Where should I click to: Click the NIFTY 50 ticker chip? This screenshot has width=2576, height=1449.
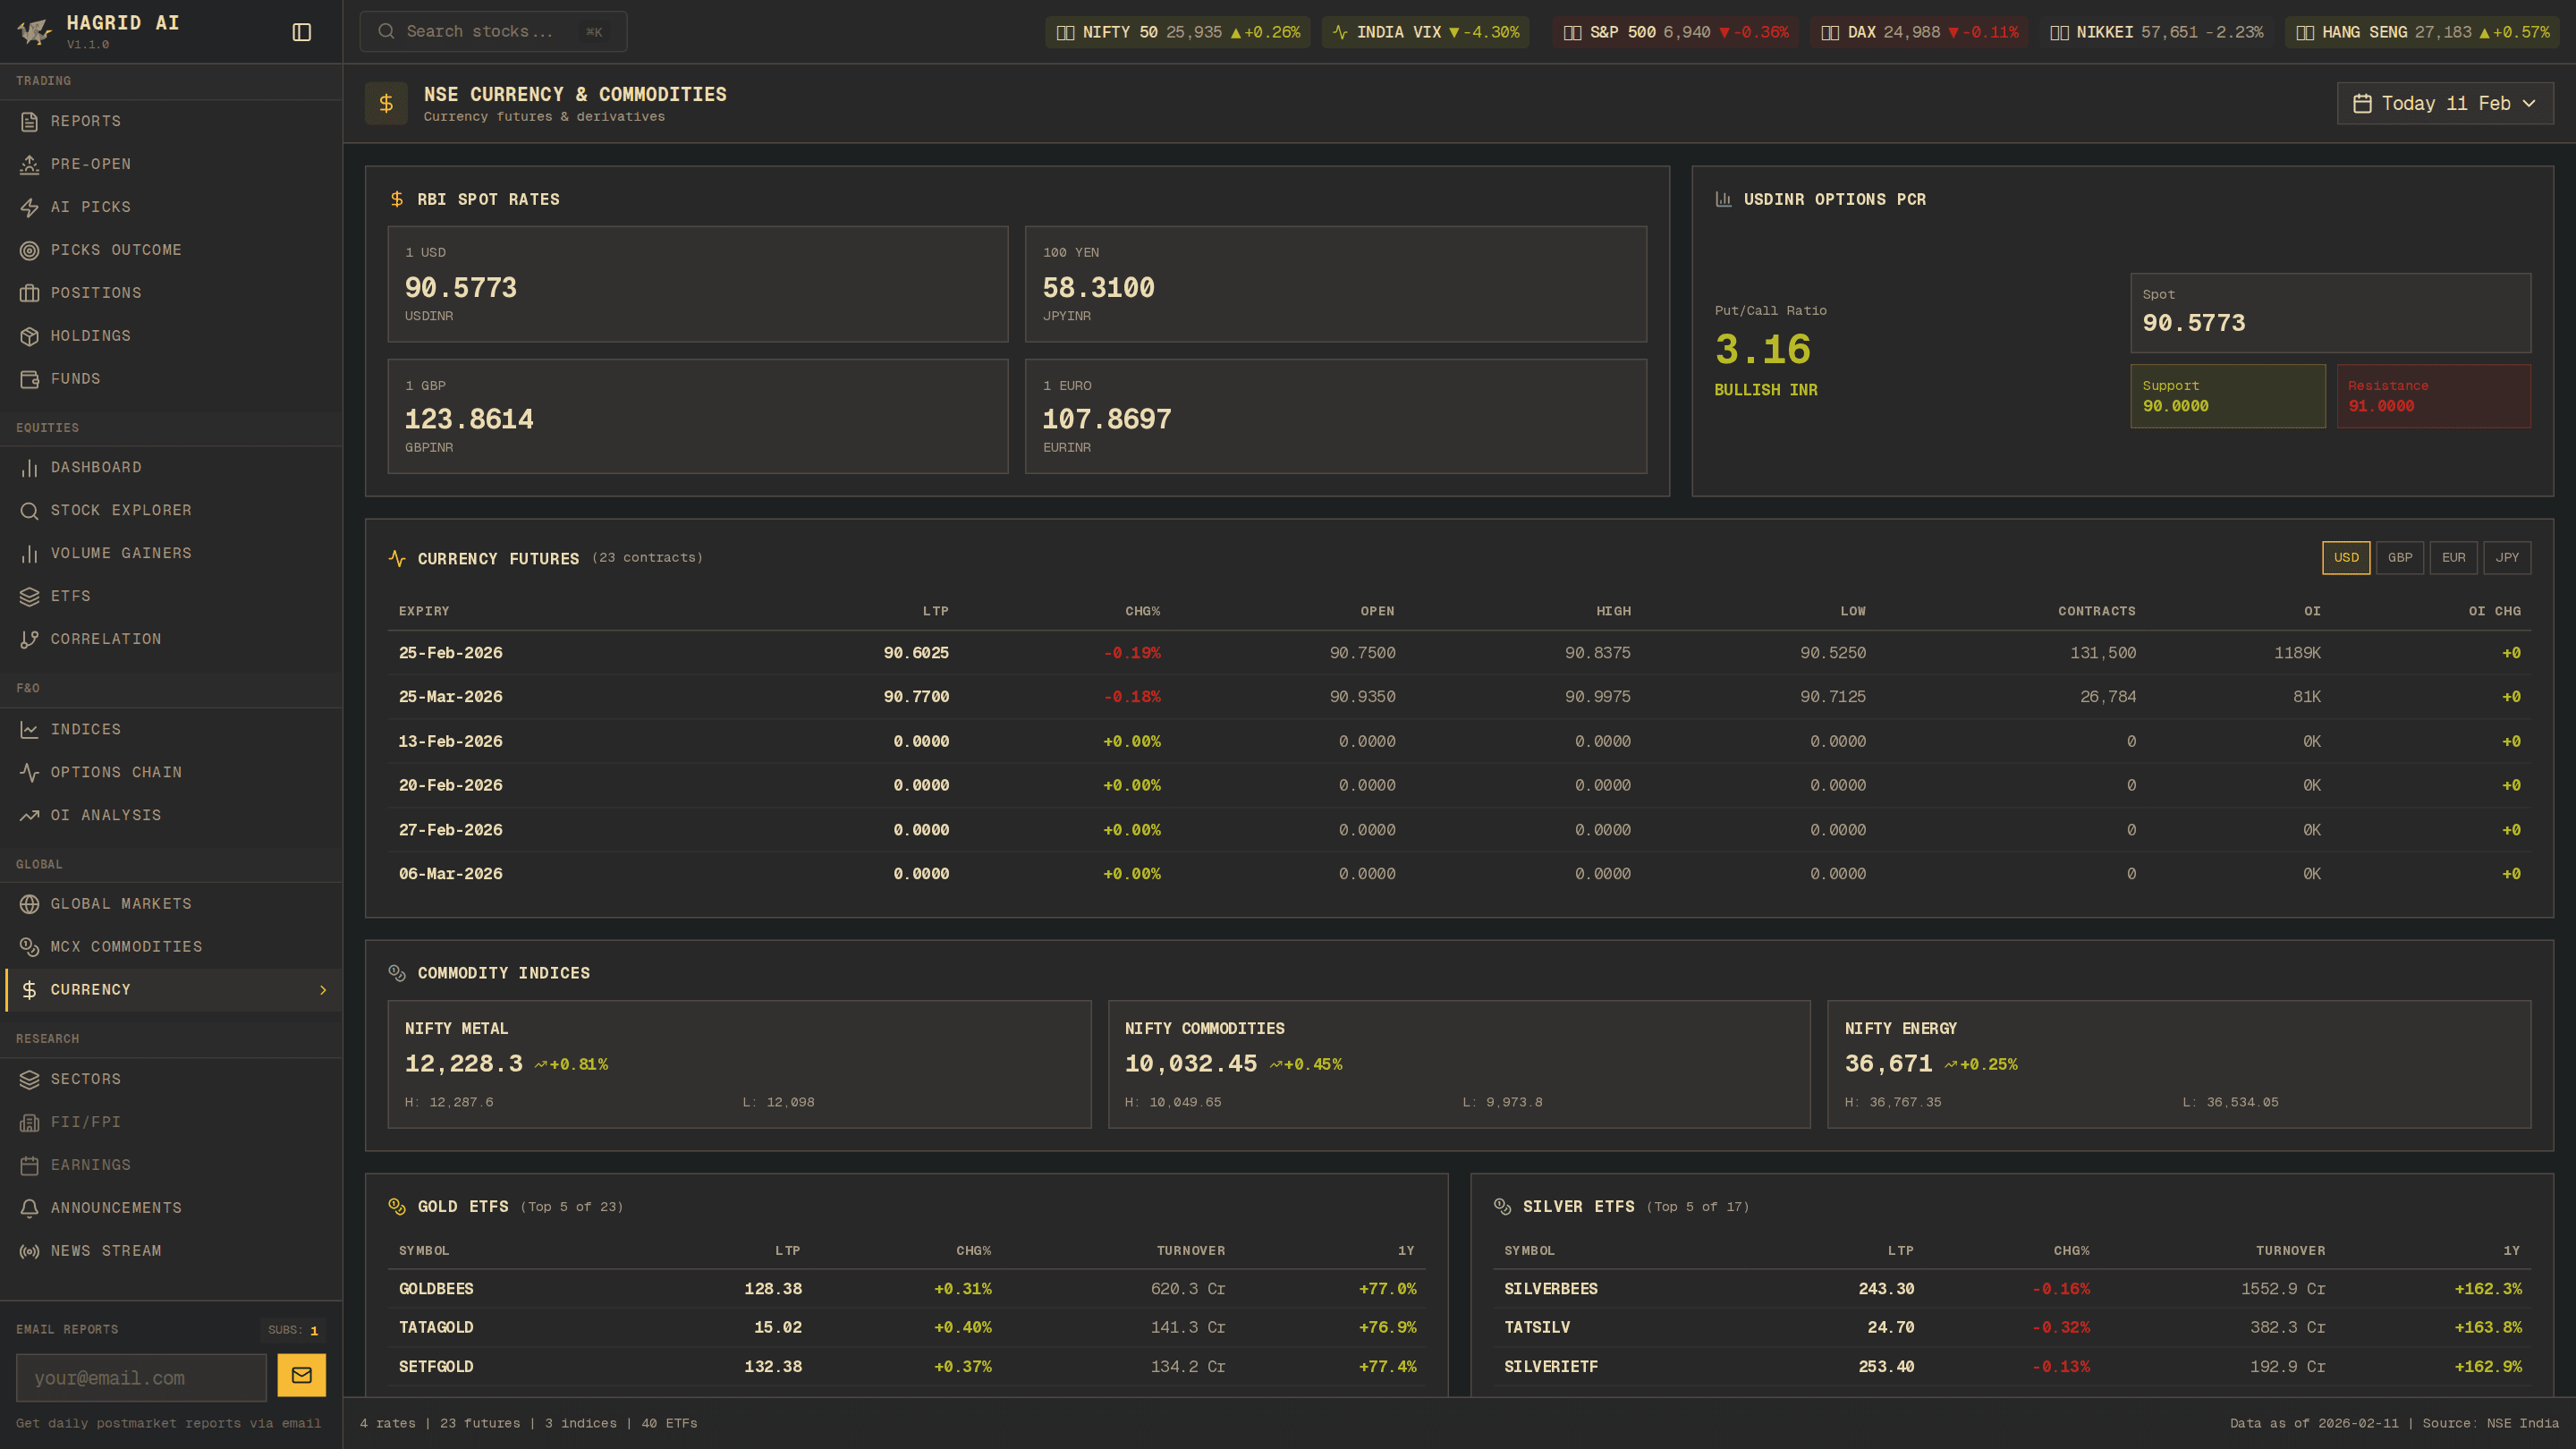pyautogui.click(x=1177, y=32)
